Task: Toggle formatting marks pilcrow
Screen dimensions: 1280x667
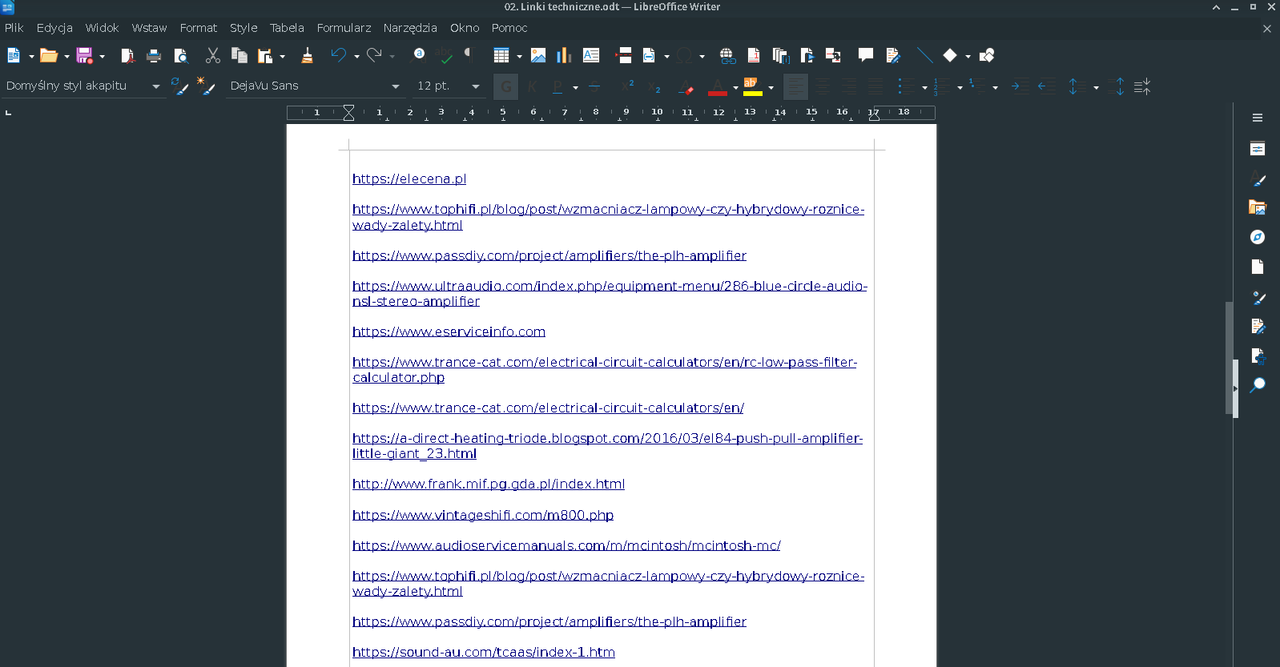Action: pyautogui.click(x=468, y=55)
